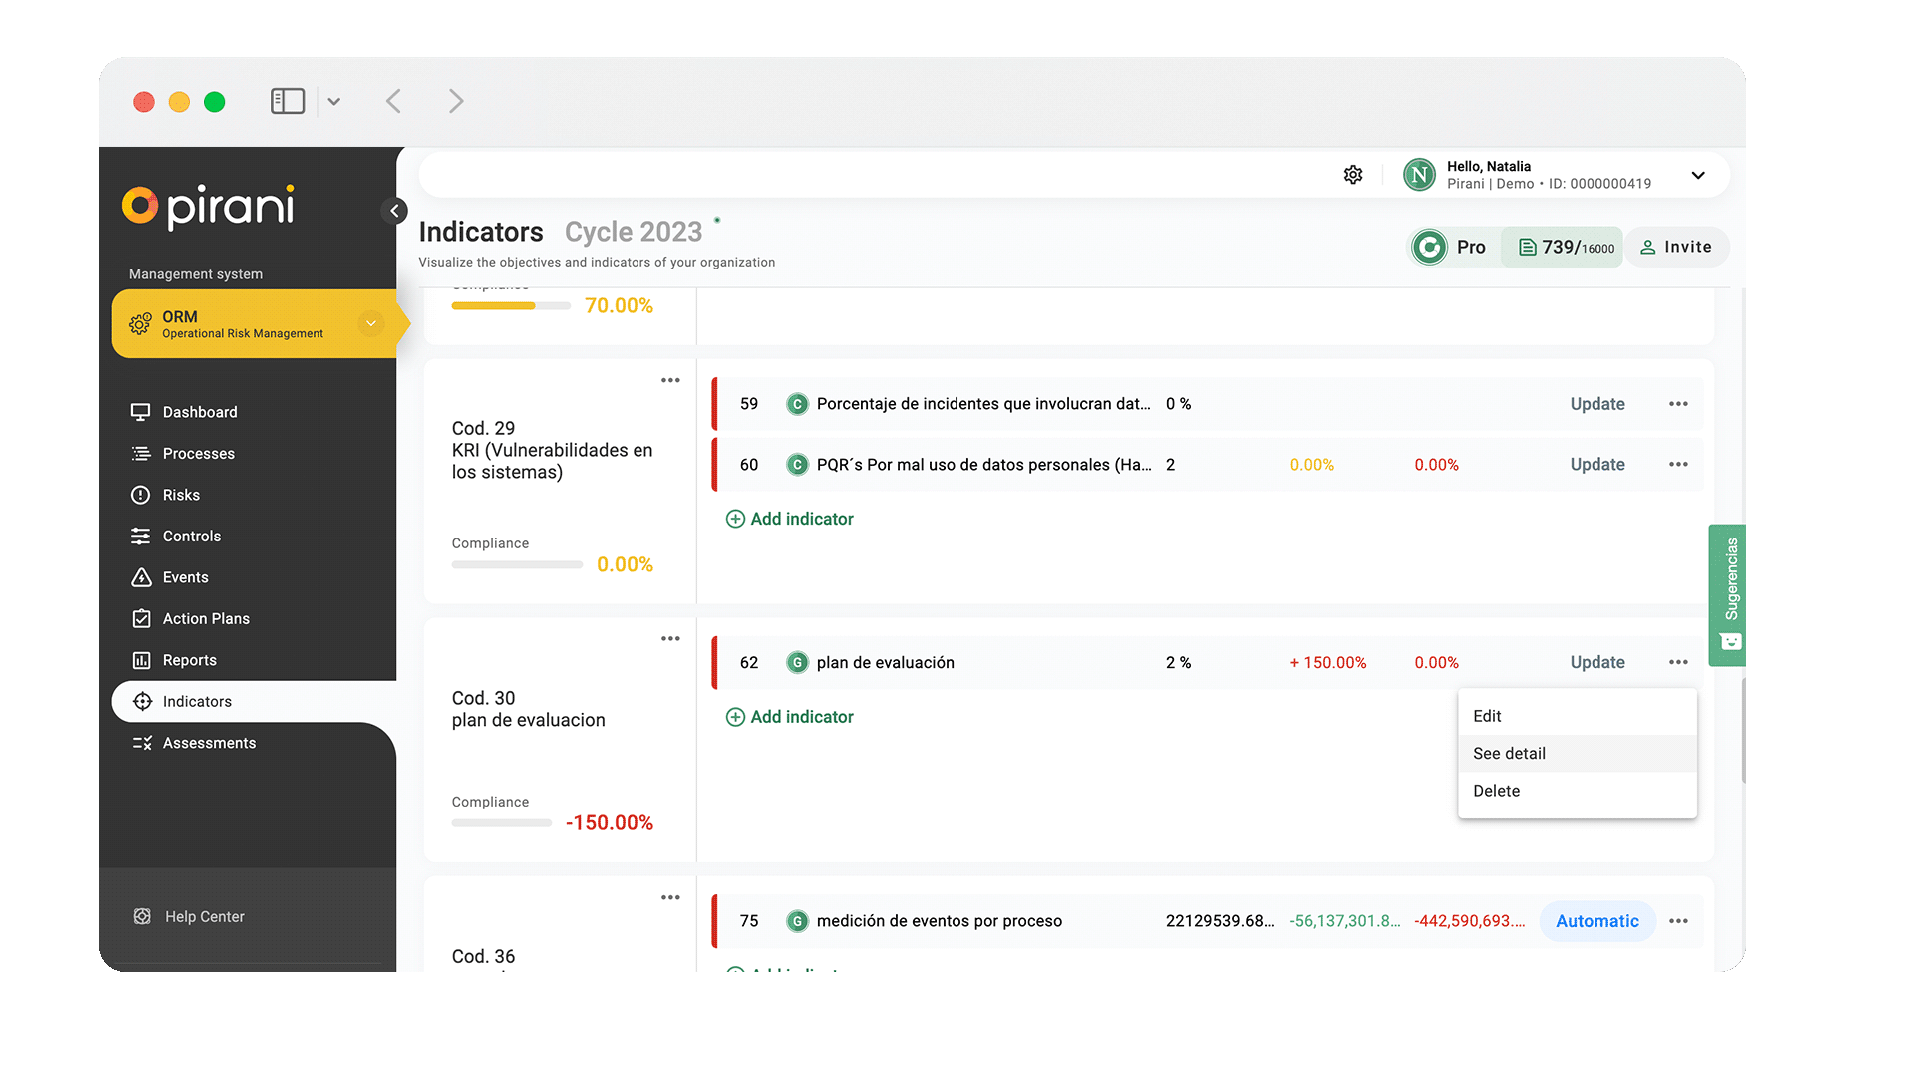The width and height of the screenshot is (1914, 1076).
Task: Select the Processes sidebar icon
Action: point(142,453)
